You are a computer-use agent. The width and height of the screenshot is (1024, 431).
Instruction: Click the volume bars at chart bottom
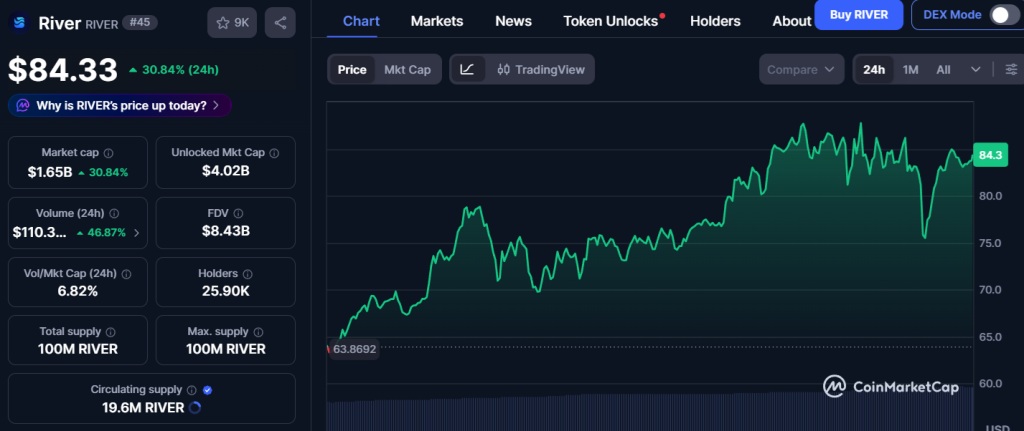click(x=650, y=411)
